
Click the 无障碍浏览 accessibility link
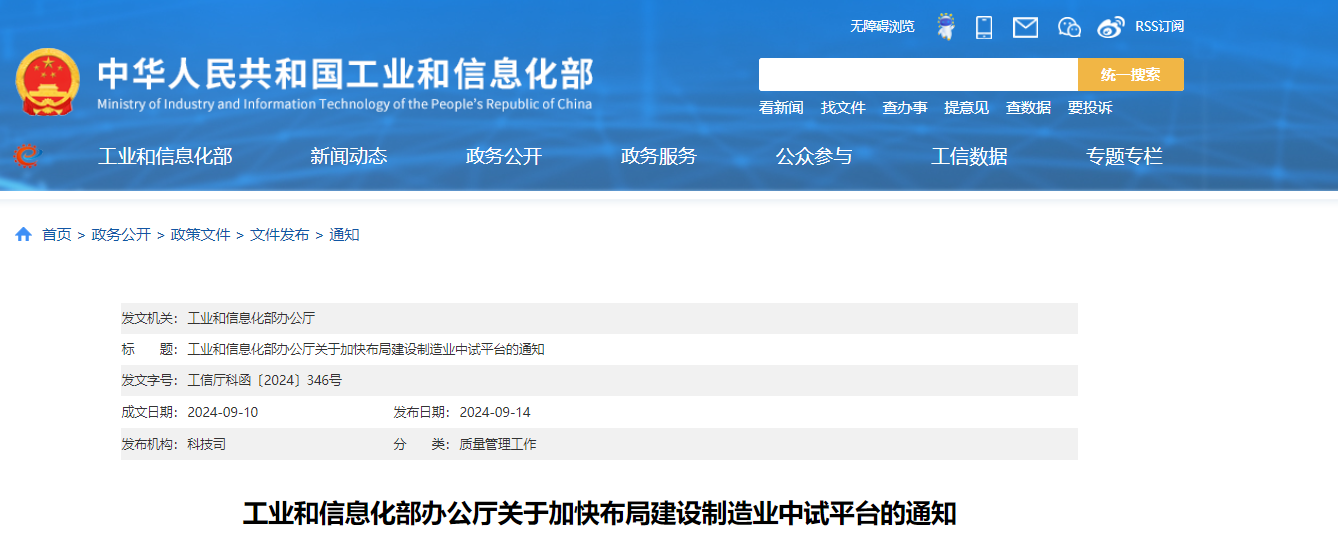[882, 27]
